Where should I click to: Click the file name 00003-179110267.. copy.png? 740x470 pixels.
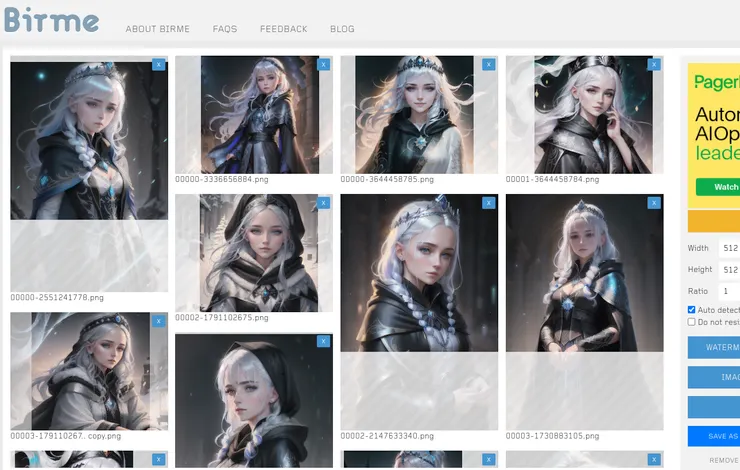point(66,436)
